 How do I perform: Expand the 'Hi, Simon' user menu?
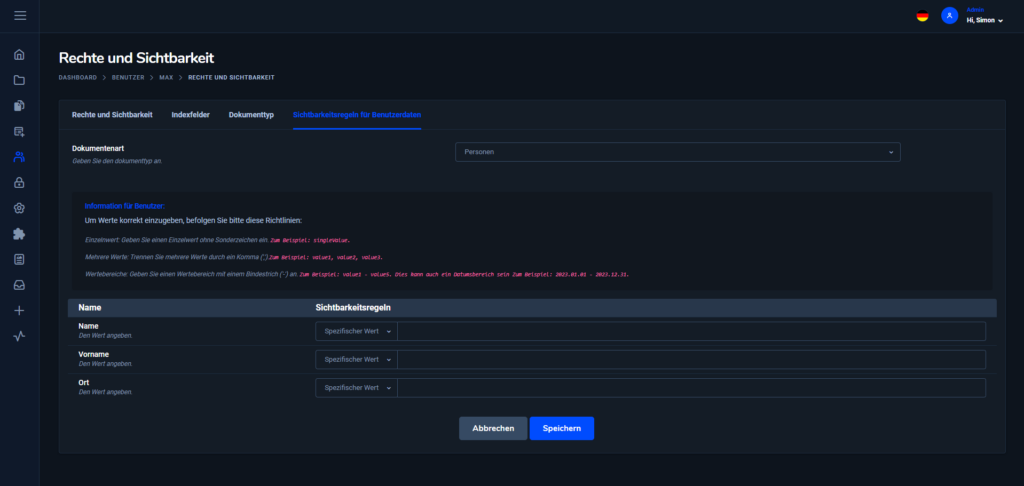click(984, 20)
